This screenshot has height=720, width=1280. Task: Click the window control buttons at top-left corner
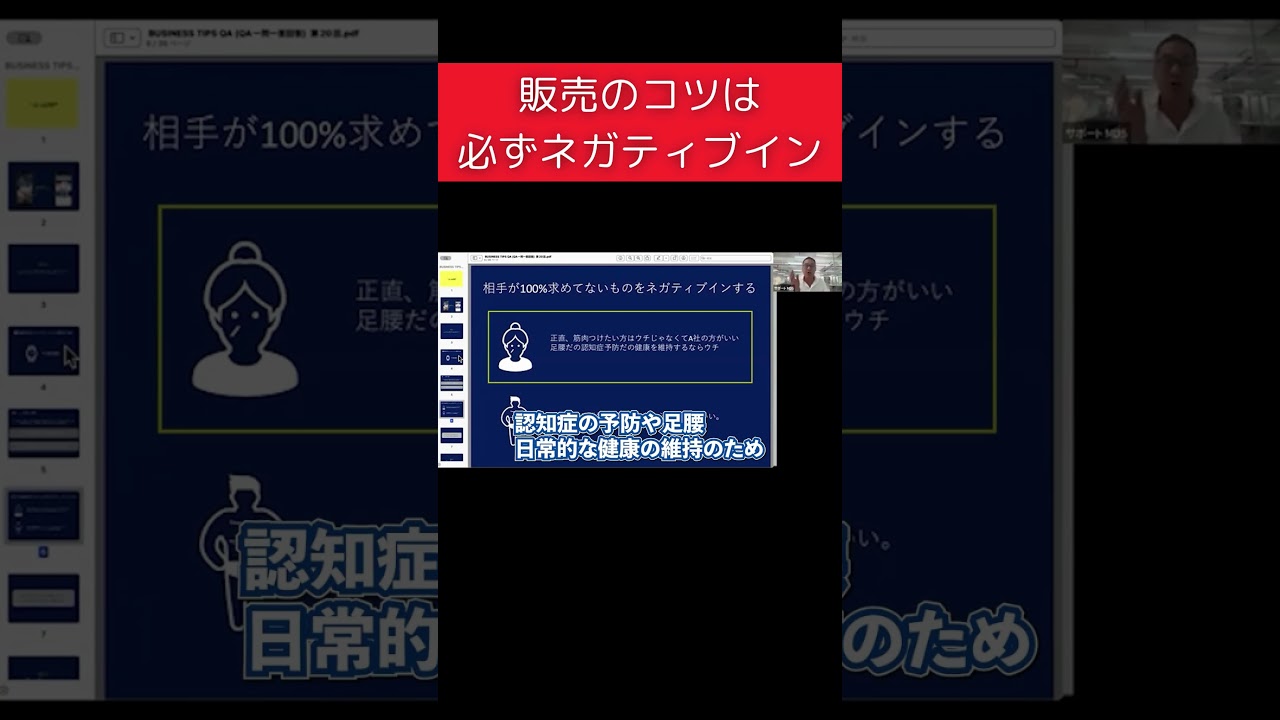tap(23, 38)
